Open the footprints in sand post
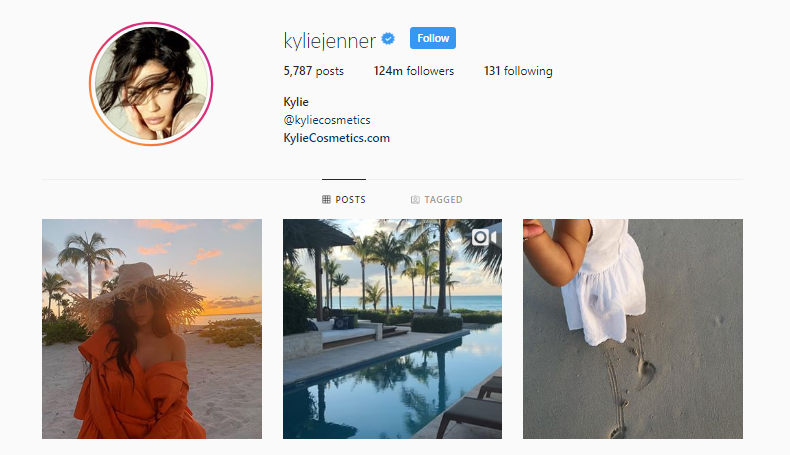Image resolution: width=790 pixels, height=455 pixels. pyautogui.click(x=633, y=329)
